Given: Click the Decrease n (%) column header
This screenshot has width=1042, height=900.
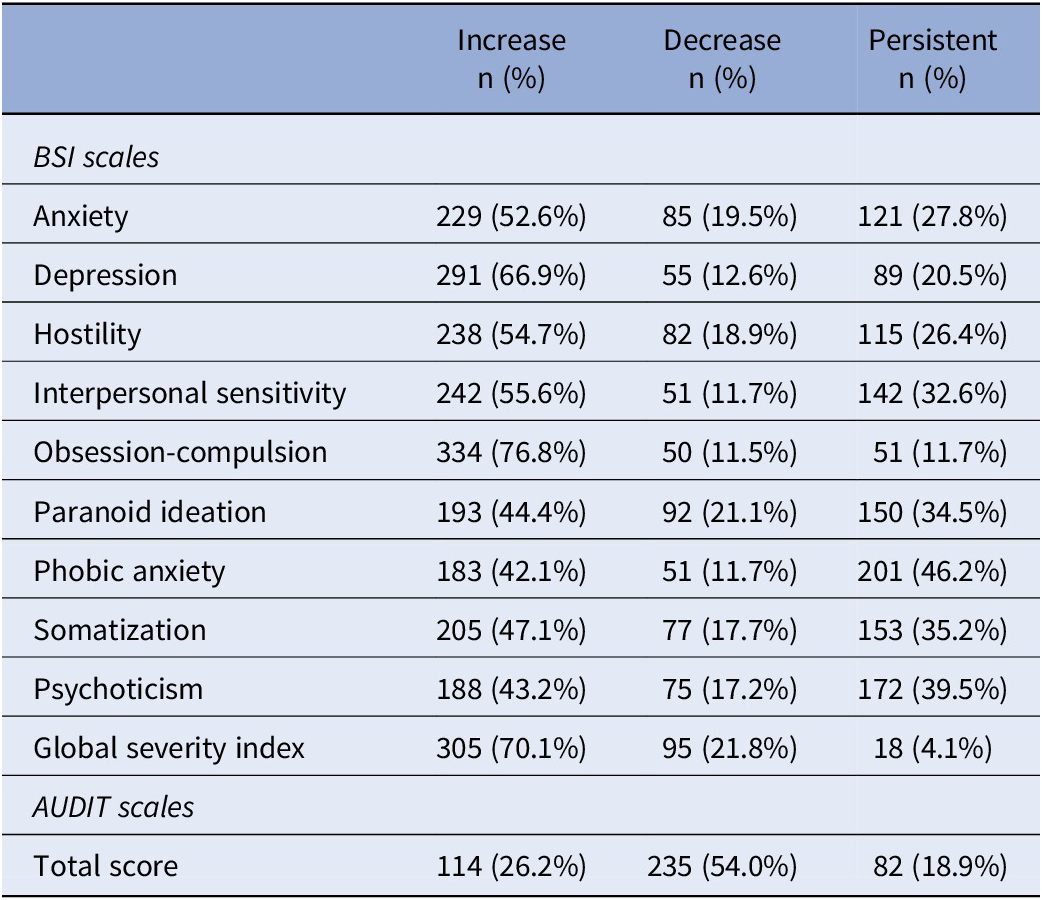Looking at the screenshot, I should (722, 59).
